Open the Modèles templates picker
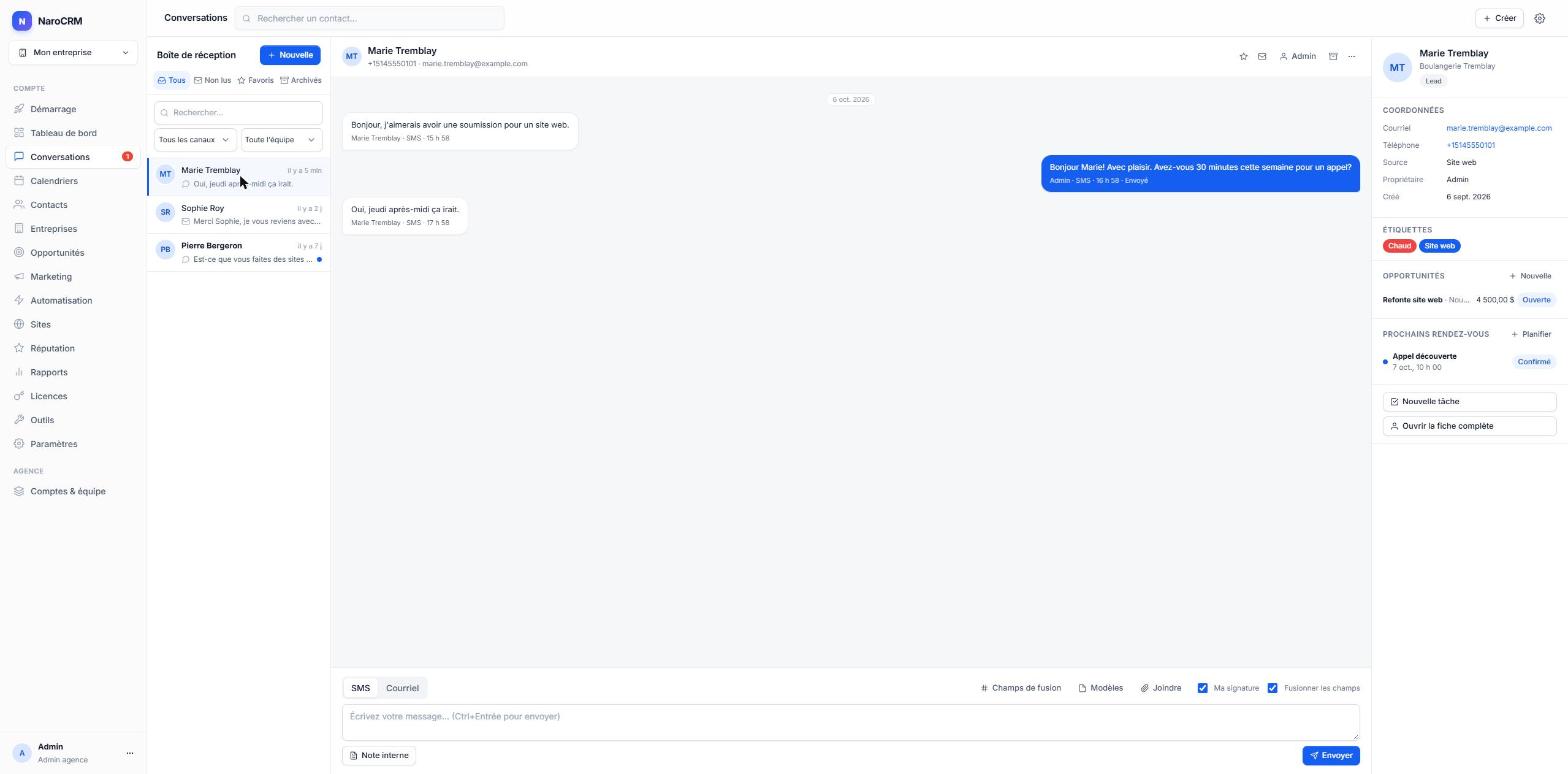The height and width of the screenshot is (774, 1568). pos(1101,688)
